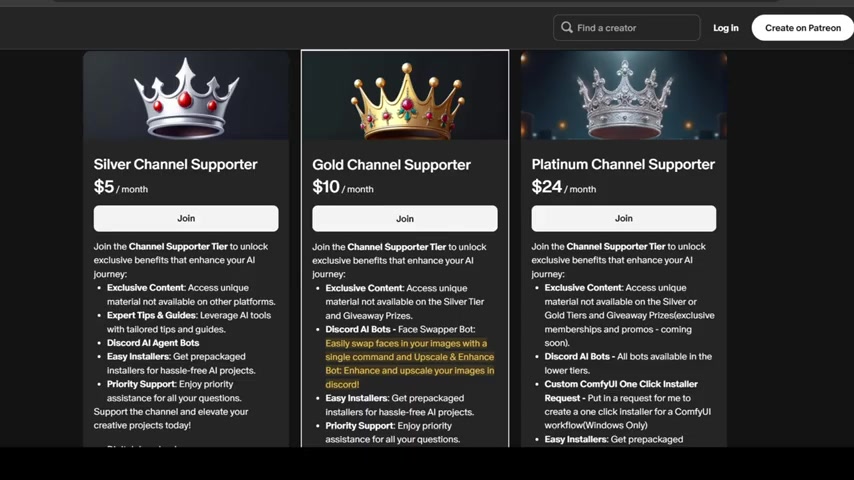Select the gold crown tier image

tap(405, 95)
